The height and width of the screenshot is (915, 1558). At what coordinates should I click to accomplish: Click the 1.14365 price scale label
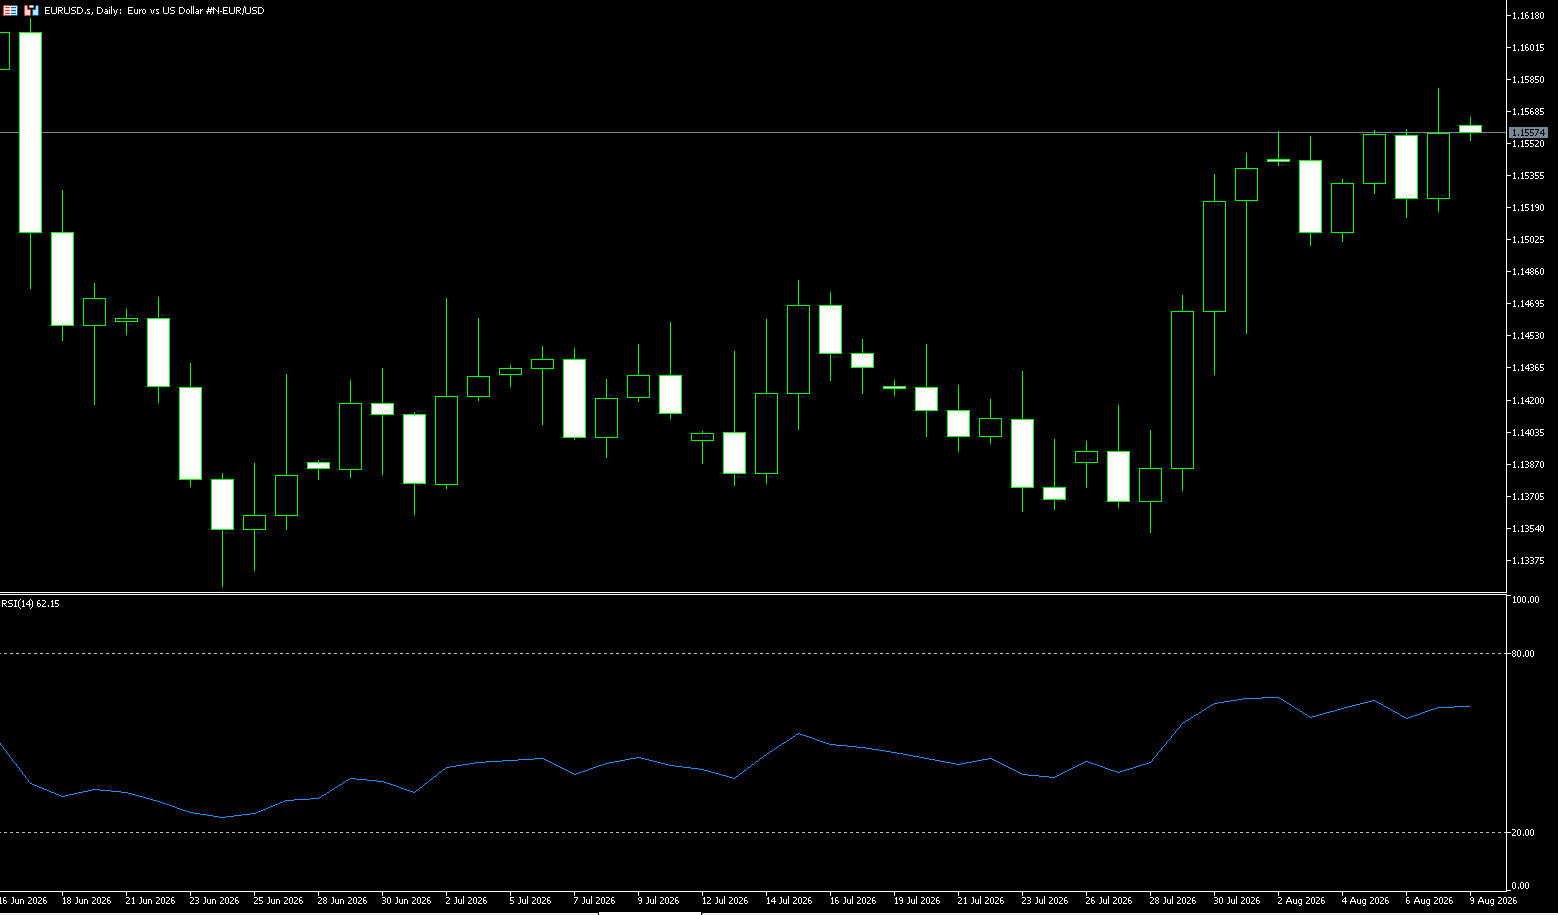tap(1527, 368)
